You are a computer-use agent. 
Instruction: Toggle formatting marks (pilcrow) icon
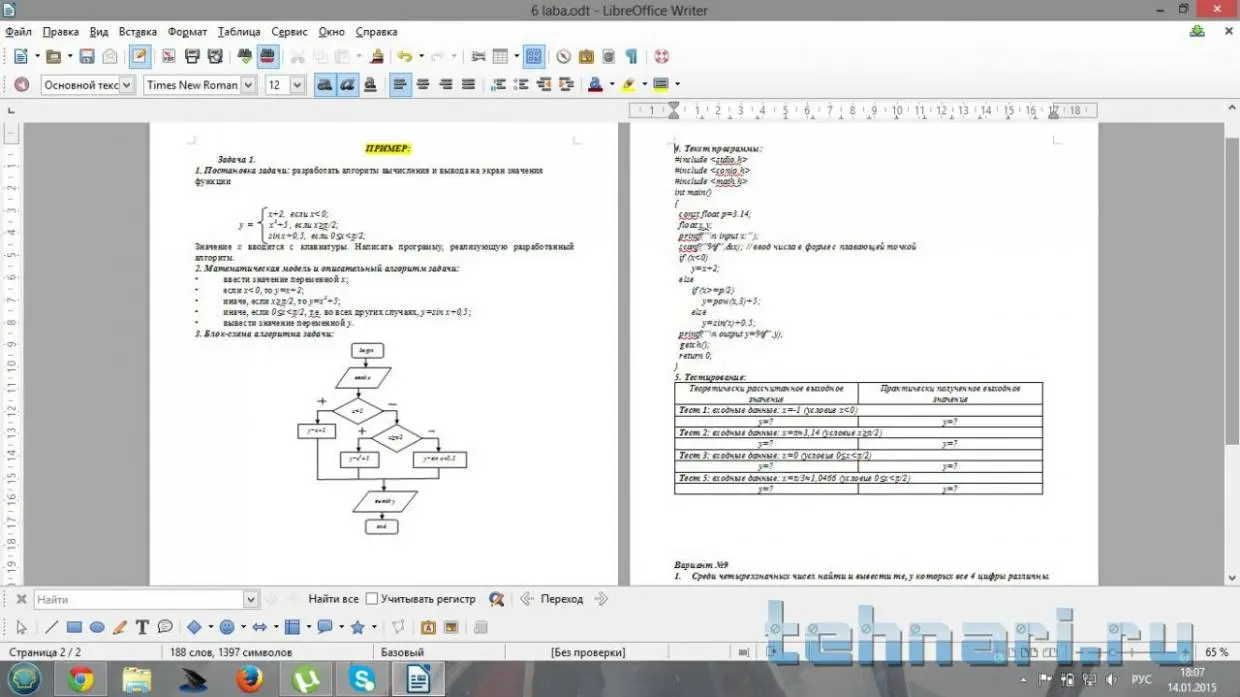(631, 57)
